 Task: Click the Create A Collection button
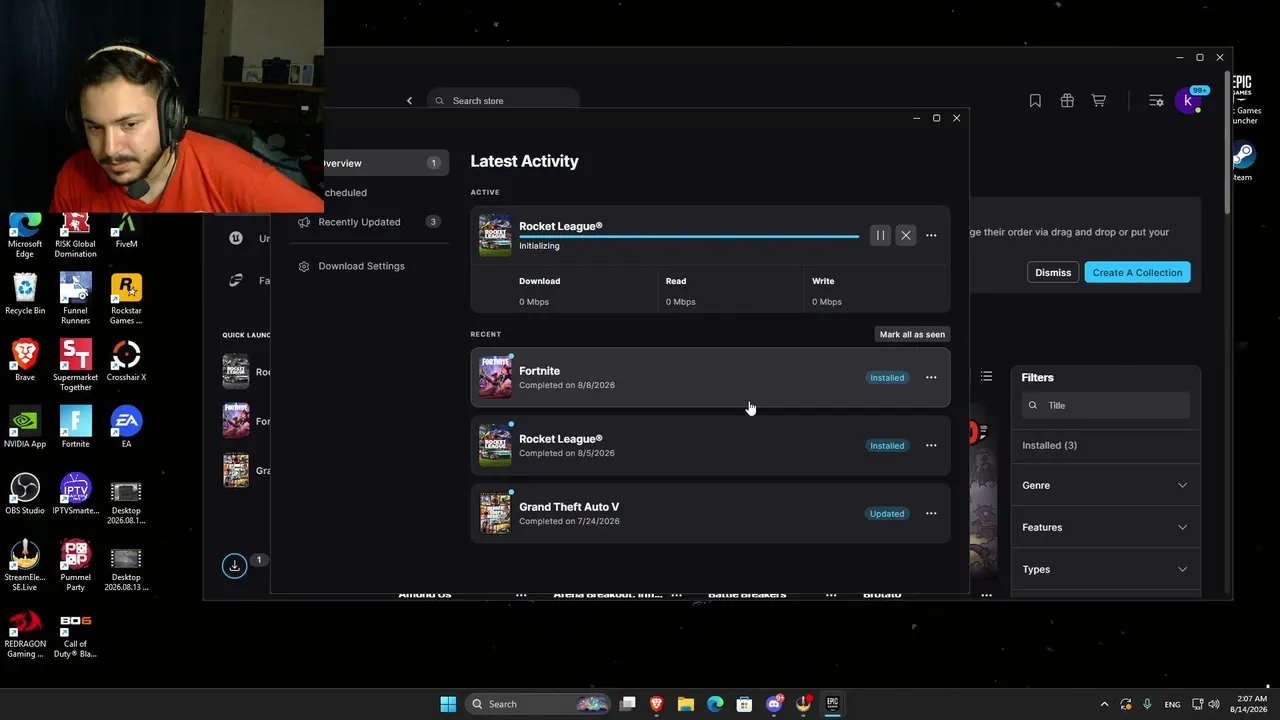click(x=1137, y=273)
